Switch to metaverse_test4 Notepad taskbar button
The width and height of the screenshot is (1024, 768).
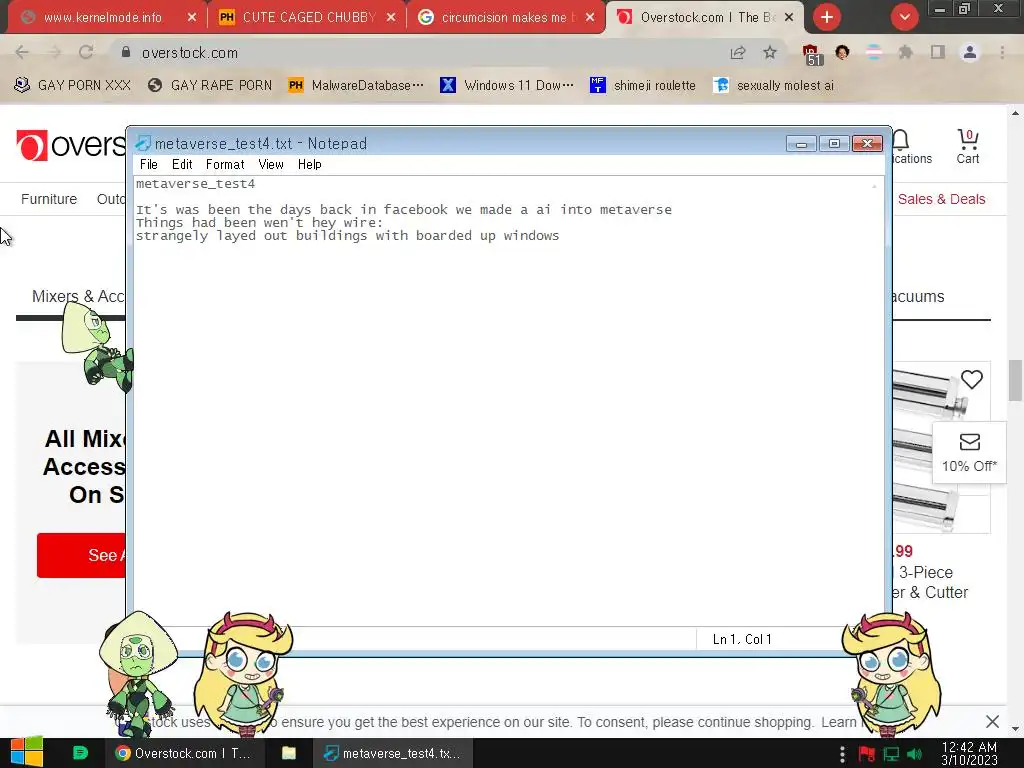(x=392, y=753)
